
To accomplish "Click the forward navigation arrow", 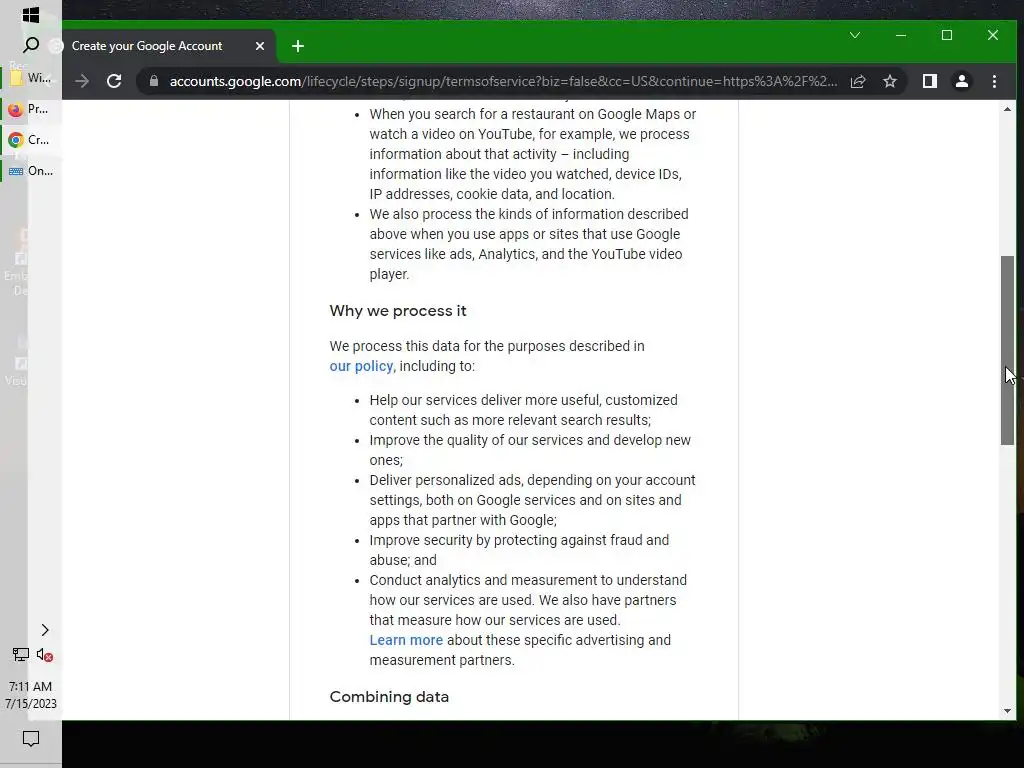I will (82, 81).
